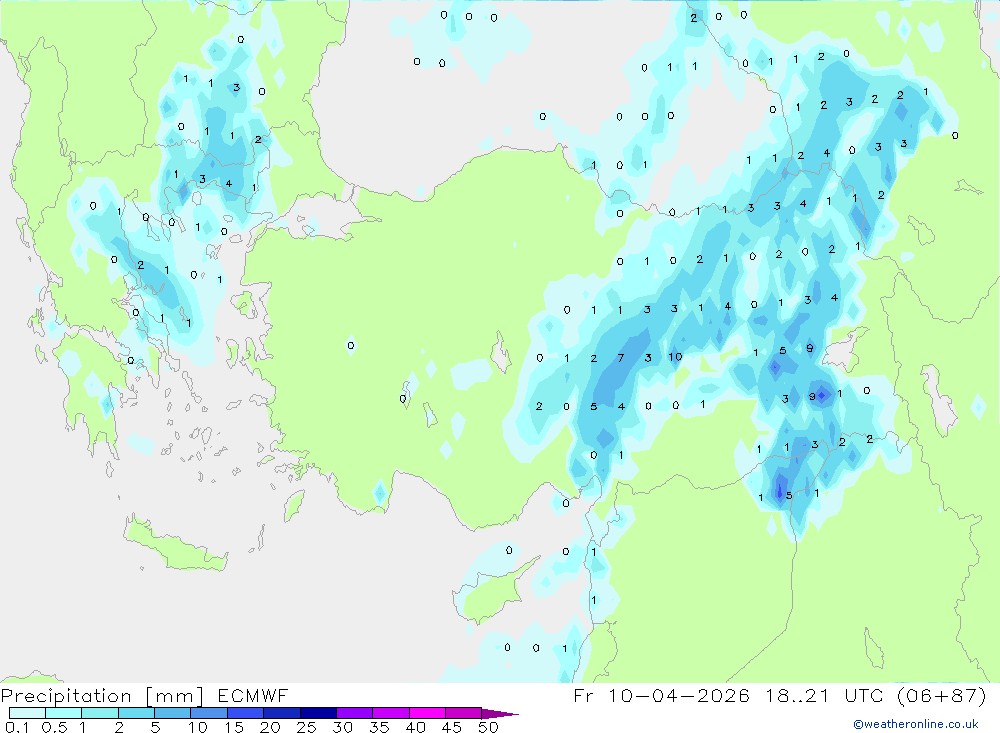The width and height of the screenshot is (1000, 733).
Task: Click the map precipitation value 10
Action: pyautogui.click(x=675, y=357)
